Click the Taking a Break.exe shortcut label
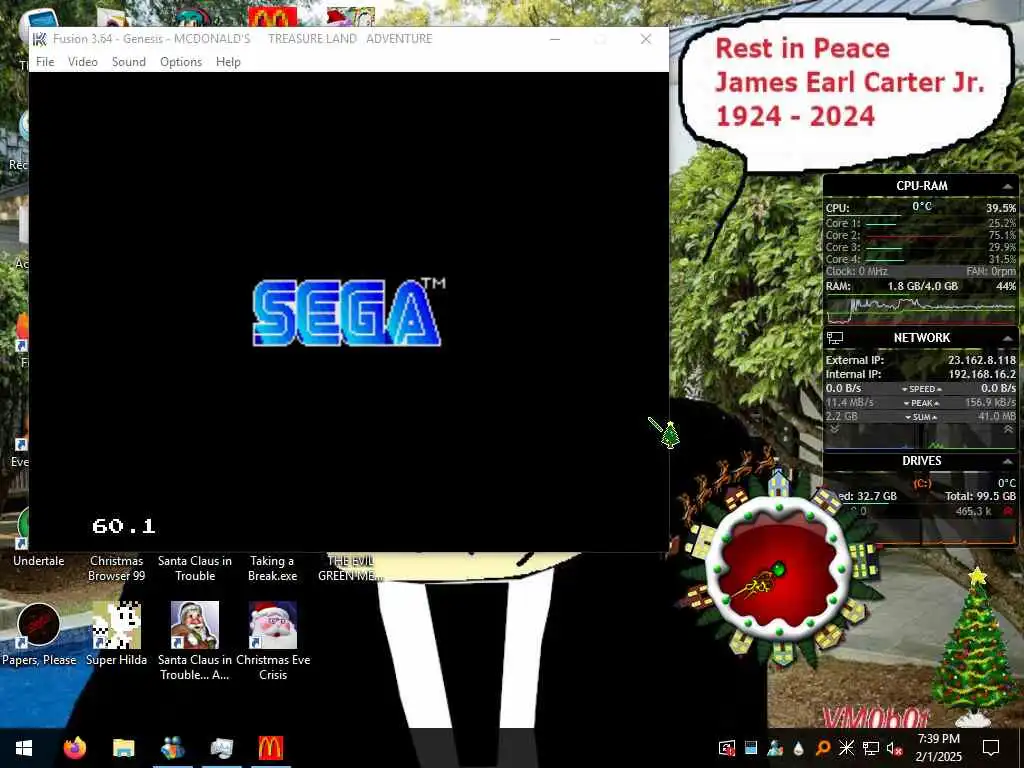Image resolution: width=1024 pixels, height=768 pixels. (272, 568)
